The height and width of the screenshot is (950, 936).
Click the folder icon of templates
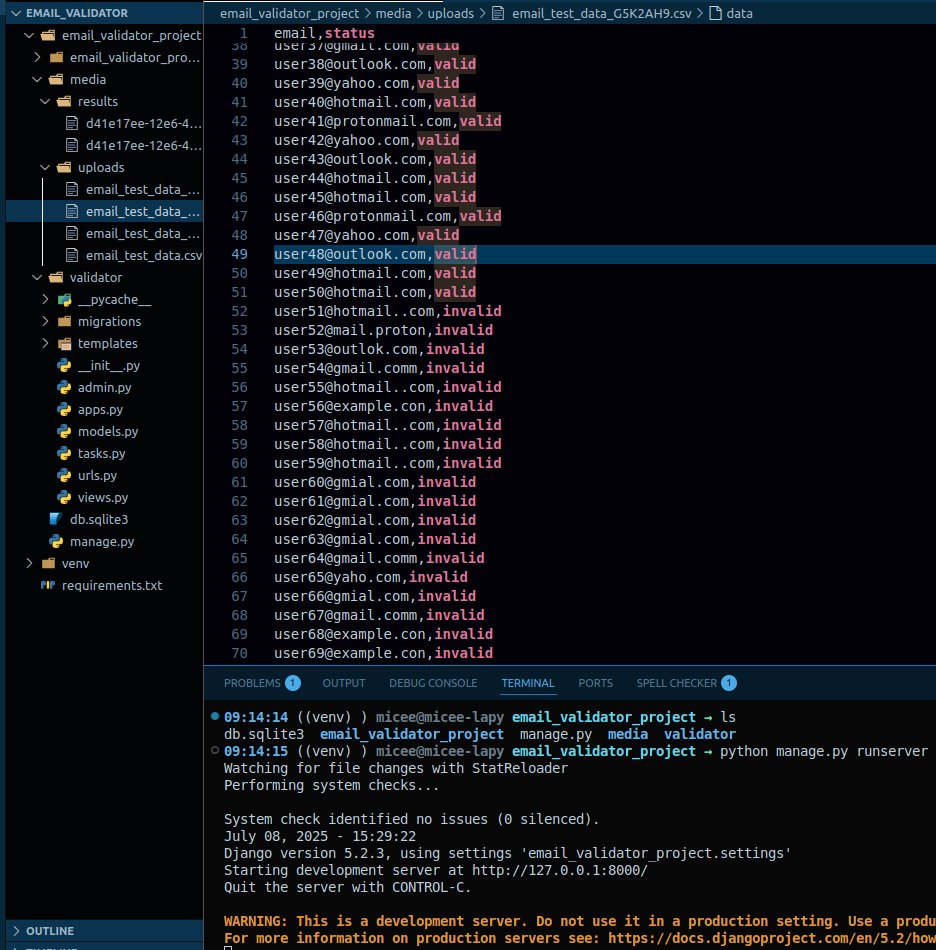(64, 344)
